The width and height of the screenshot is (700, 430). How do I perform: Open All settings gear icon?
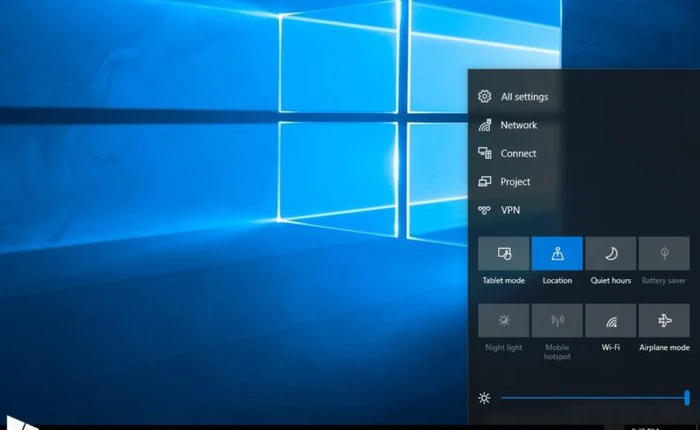click(x=484, y=96)
